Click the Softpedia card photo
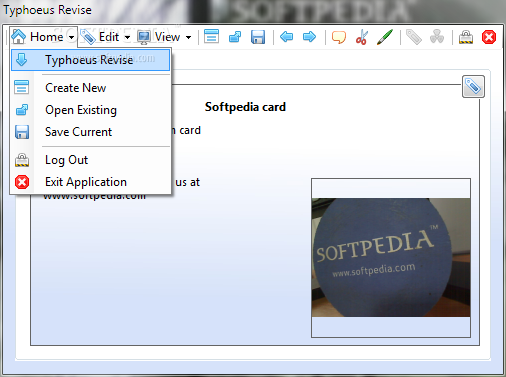The image size is (506, 377). pyautogui.click(x=391, y=258)
